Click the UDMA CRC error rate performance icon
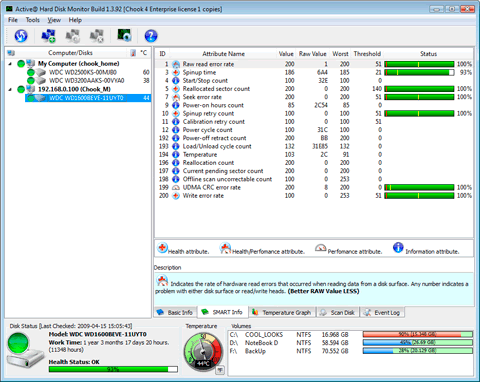 click(176, 188)
